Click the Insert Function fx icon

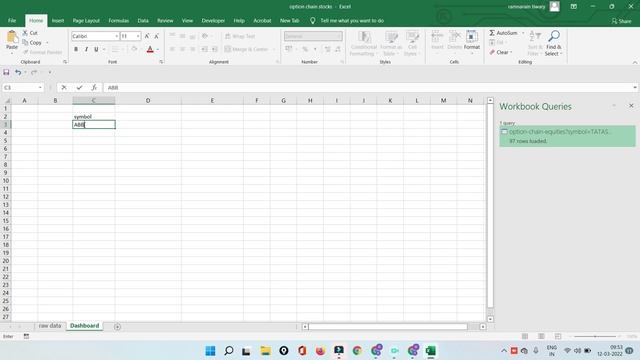tap(94, 87)
